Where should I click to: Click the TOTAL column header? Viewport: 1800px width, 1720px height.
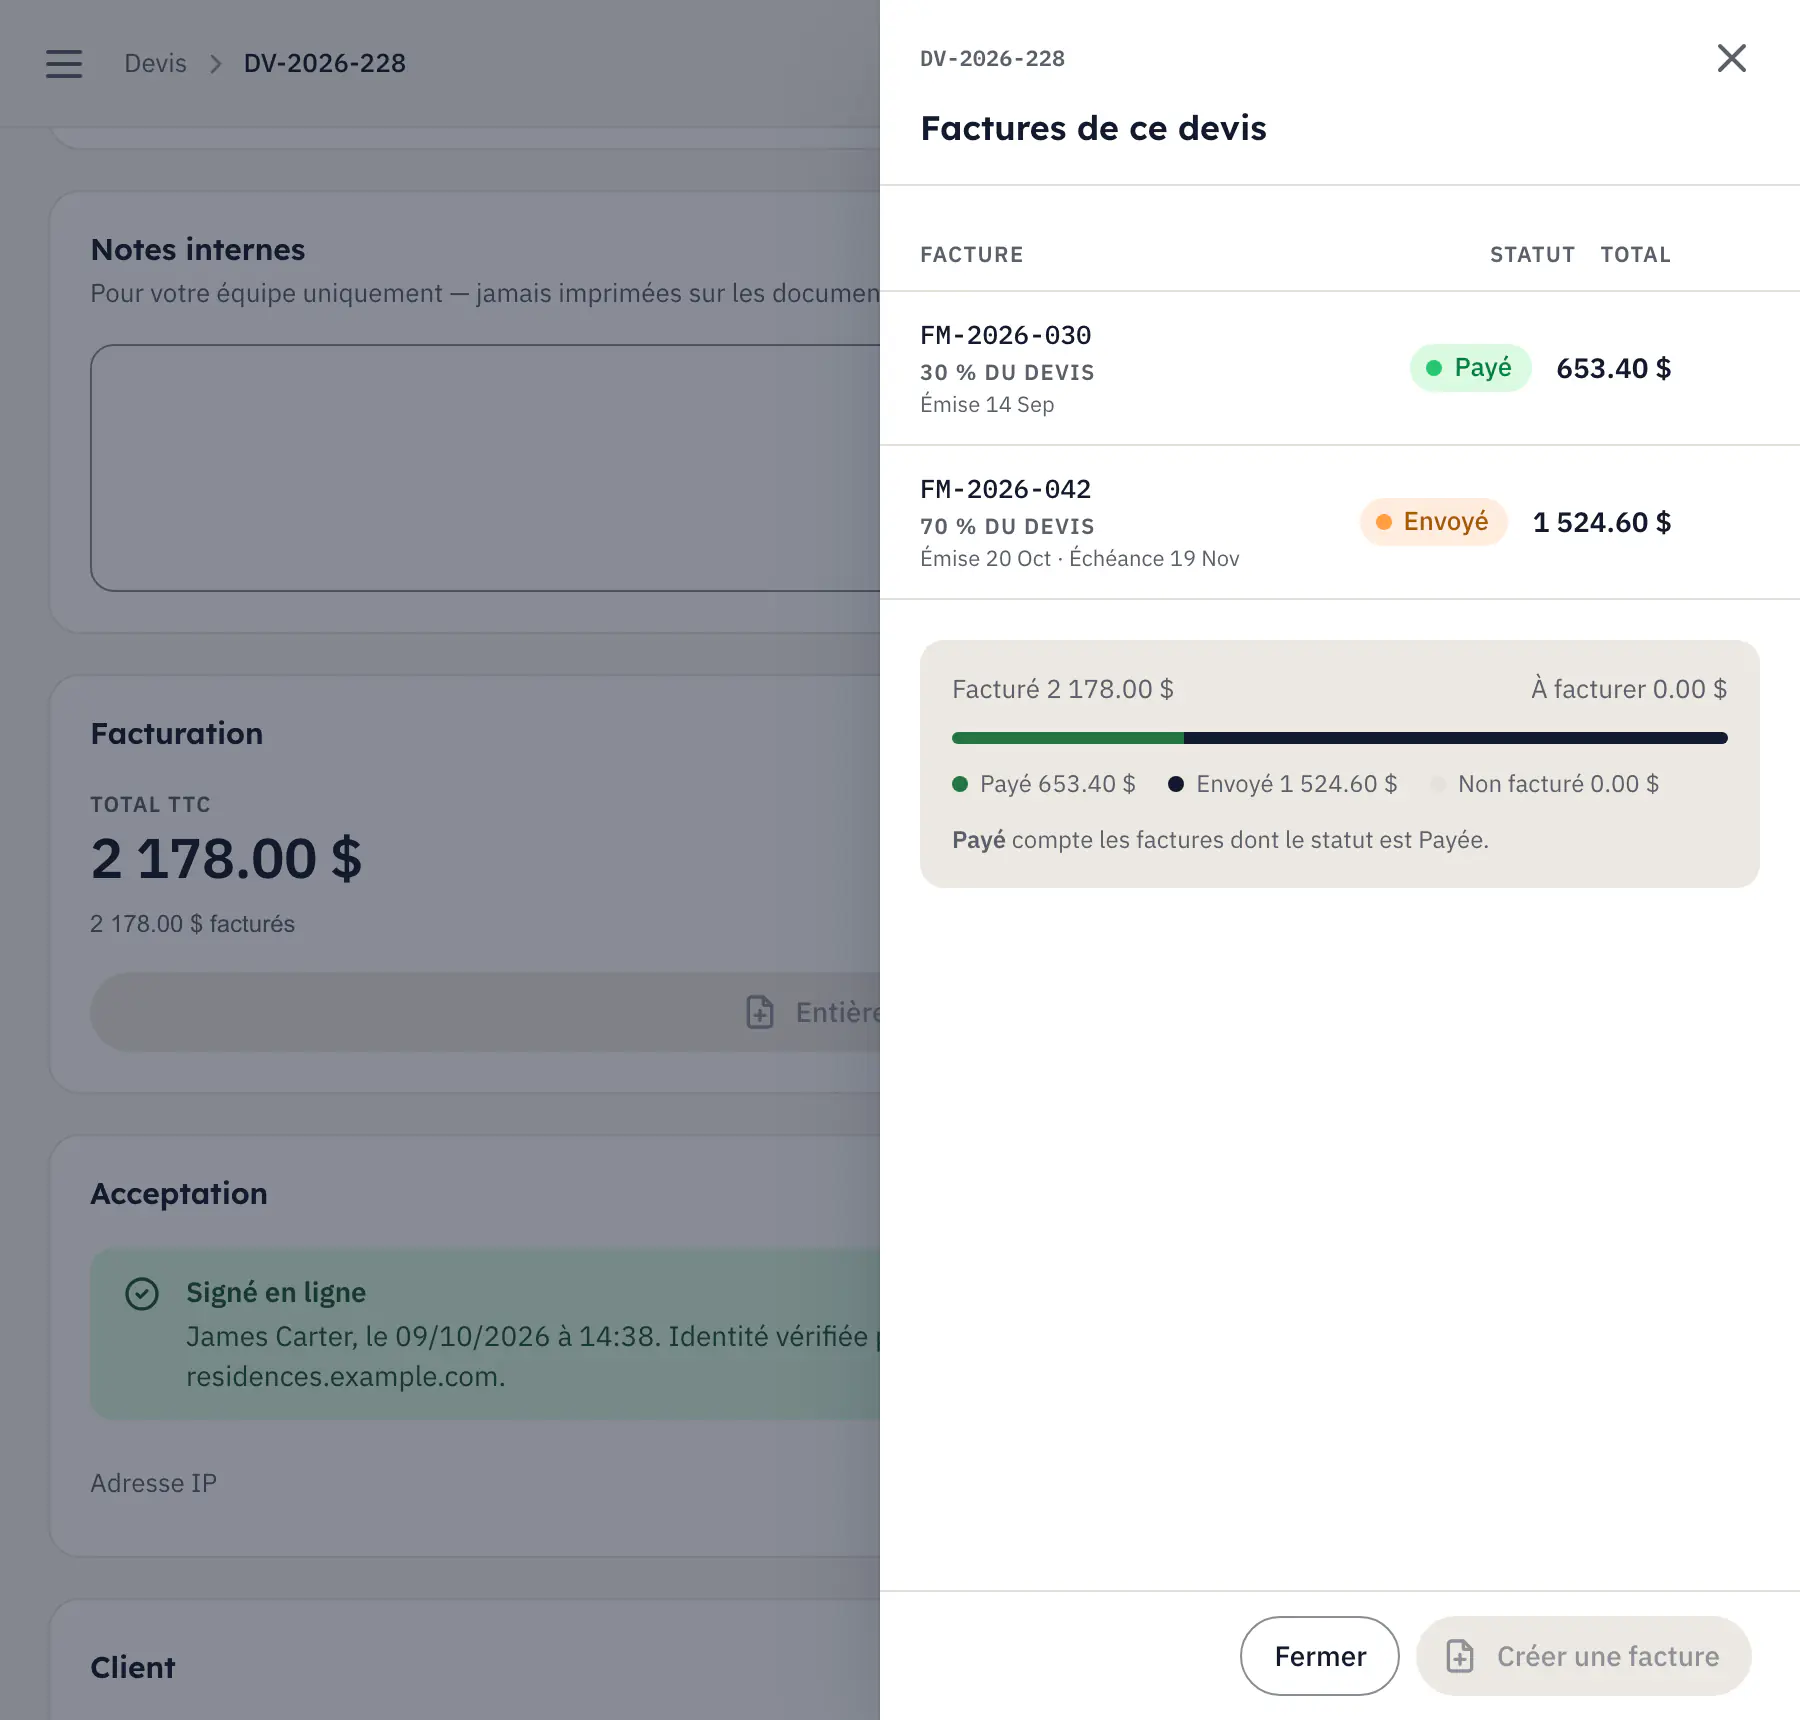click(1635, 254)
